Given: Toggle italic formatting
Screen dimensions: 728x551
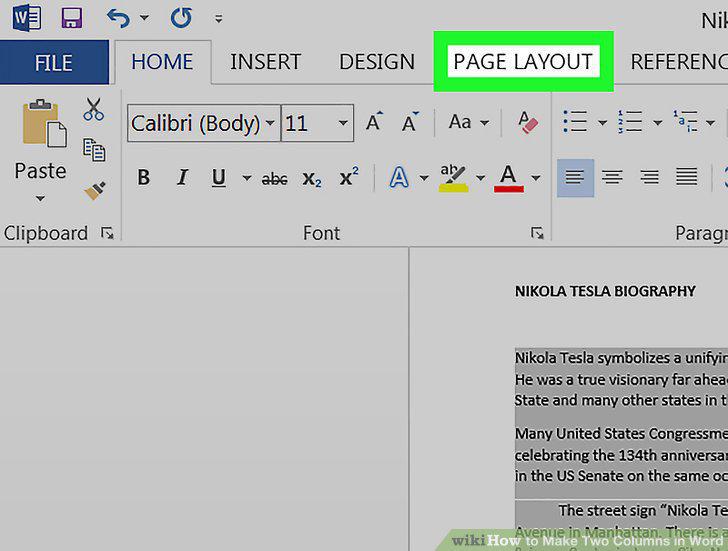Looking at the screenshot, I should click(x=182, y=177).
